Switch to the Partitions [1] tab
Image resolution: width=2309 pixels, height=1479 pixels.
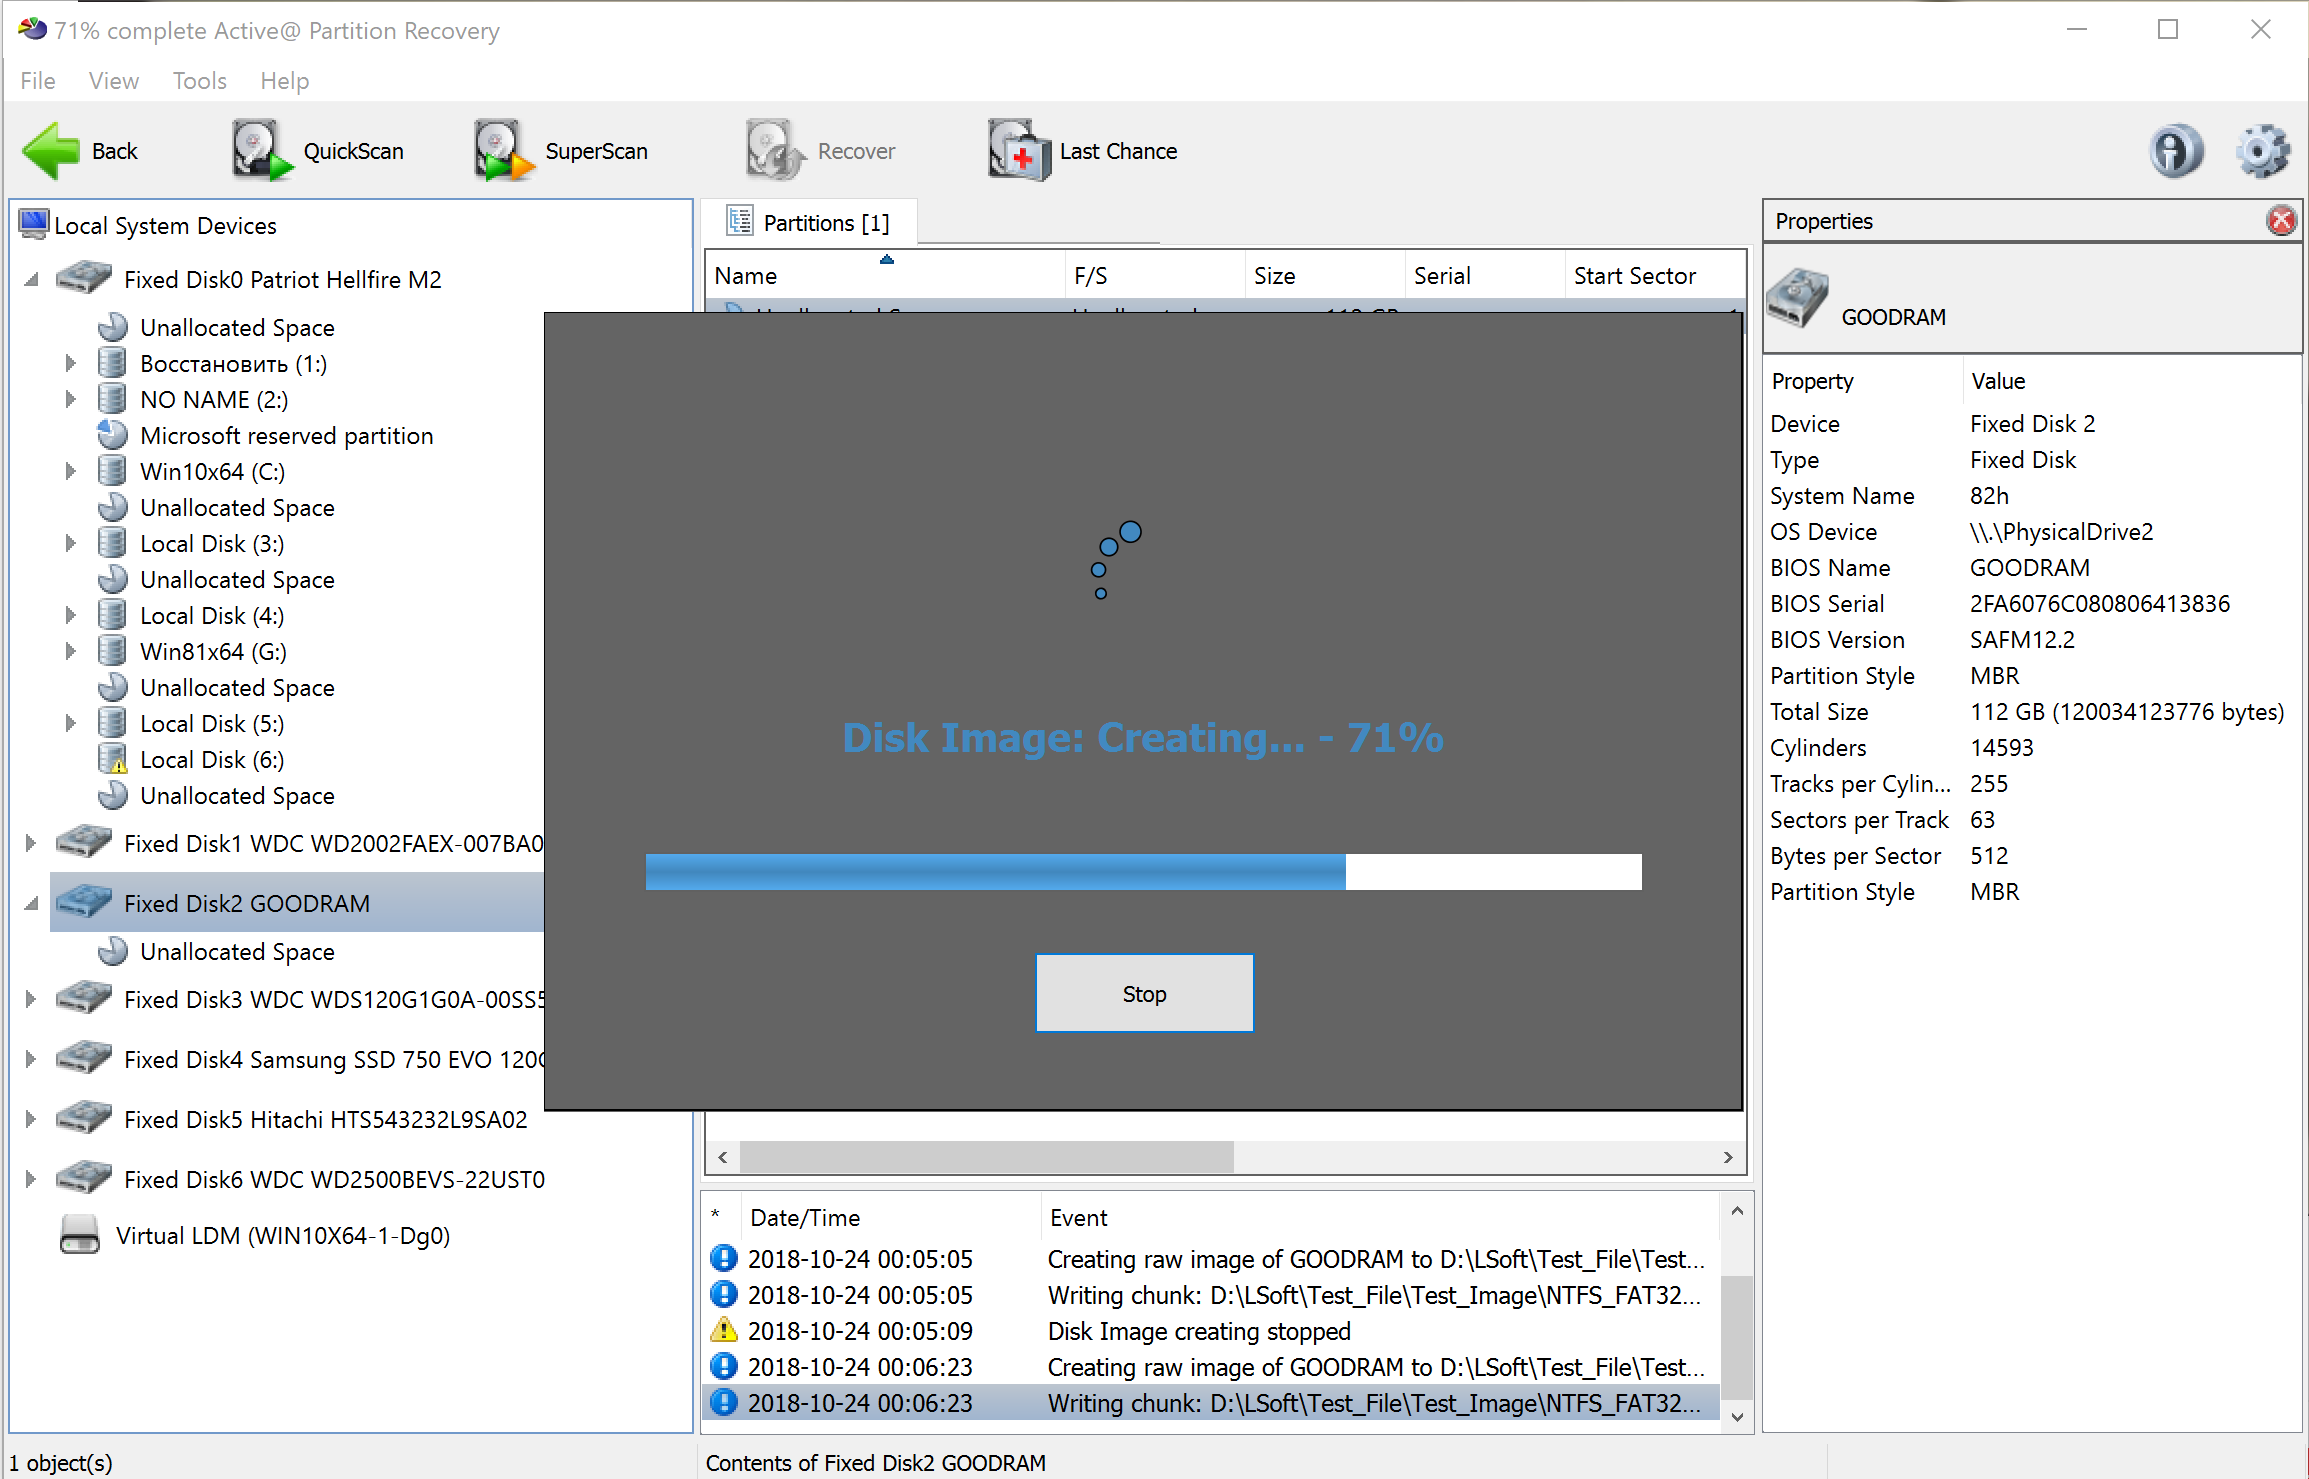click(809, 221)
